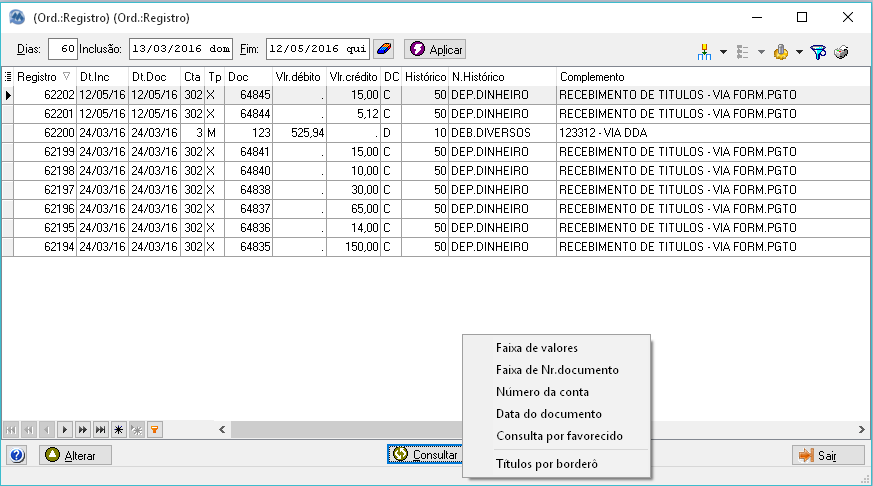The height and width of the screenshot is (486, 873).
Task: Click the Dt.Doc column header
Action: [154, 77]
